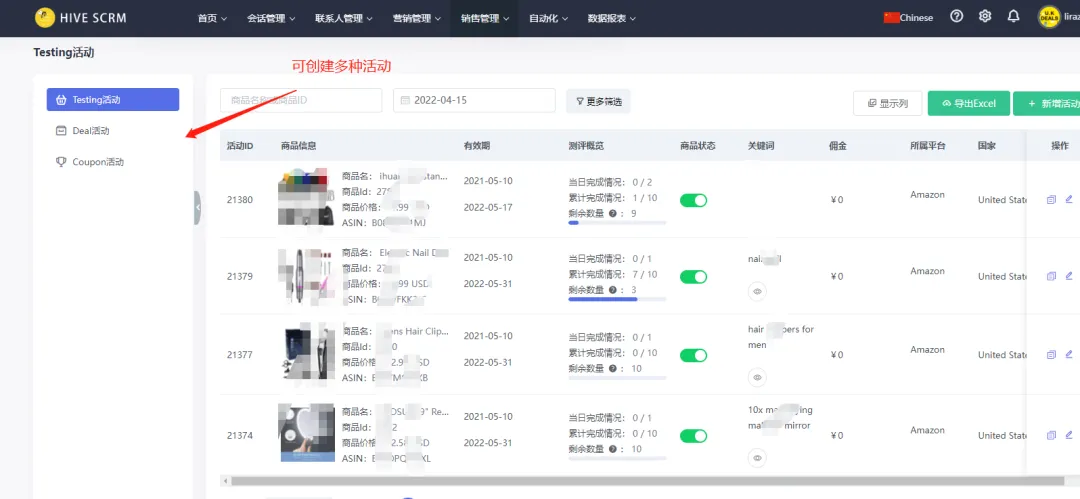Viewport: 1080px width, 499px height.
Task: Open the notifications bell
Action: [x=1013, y=17]
